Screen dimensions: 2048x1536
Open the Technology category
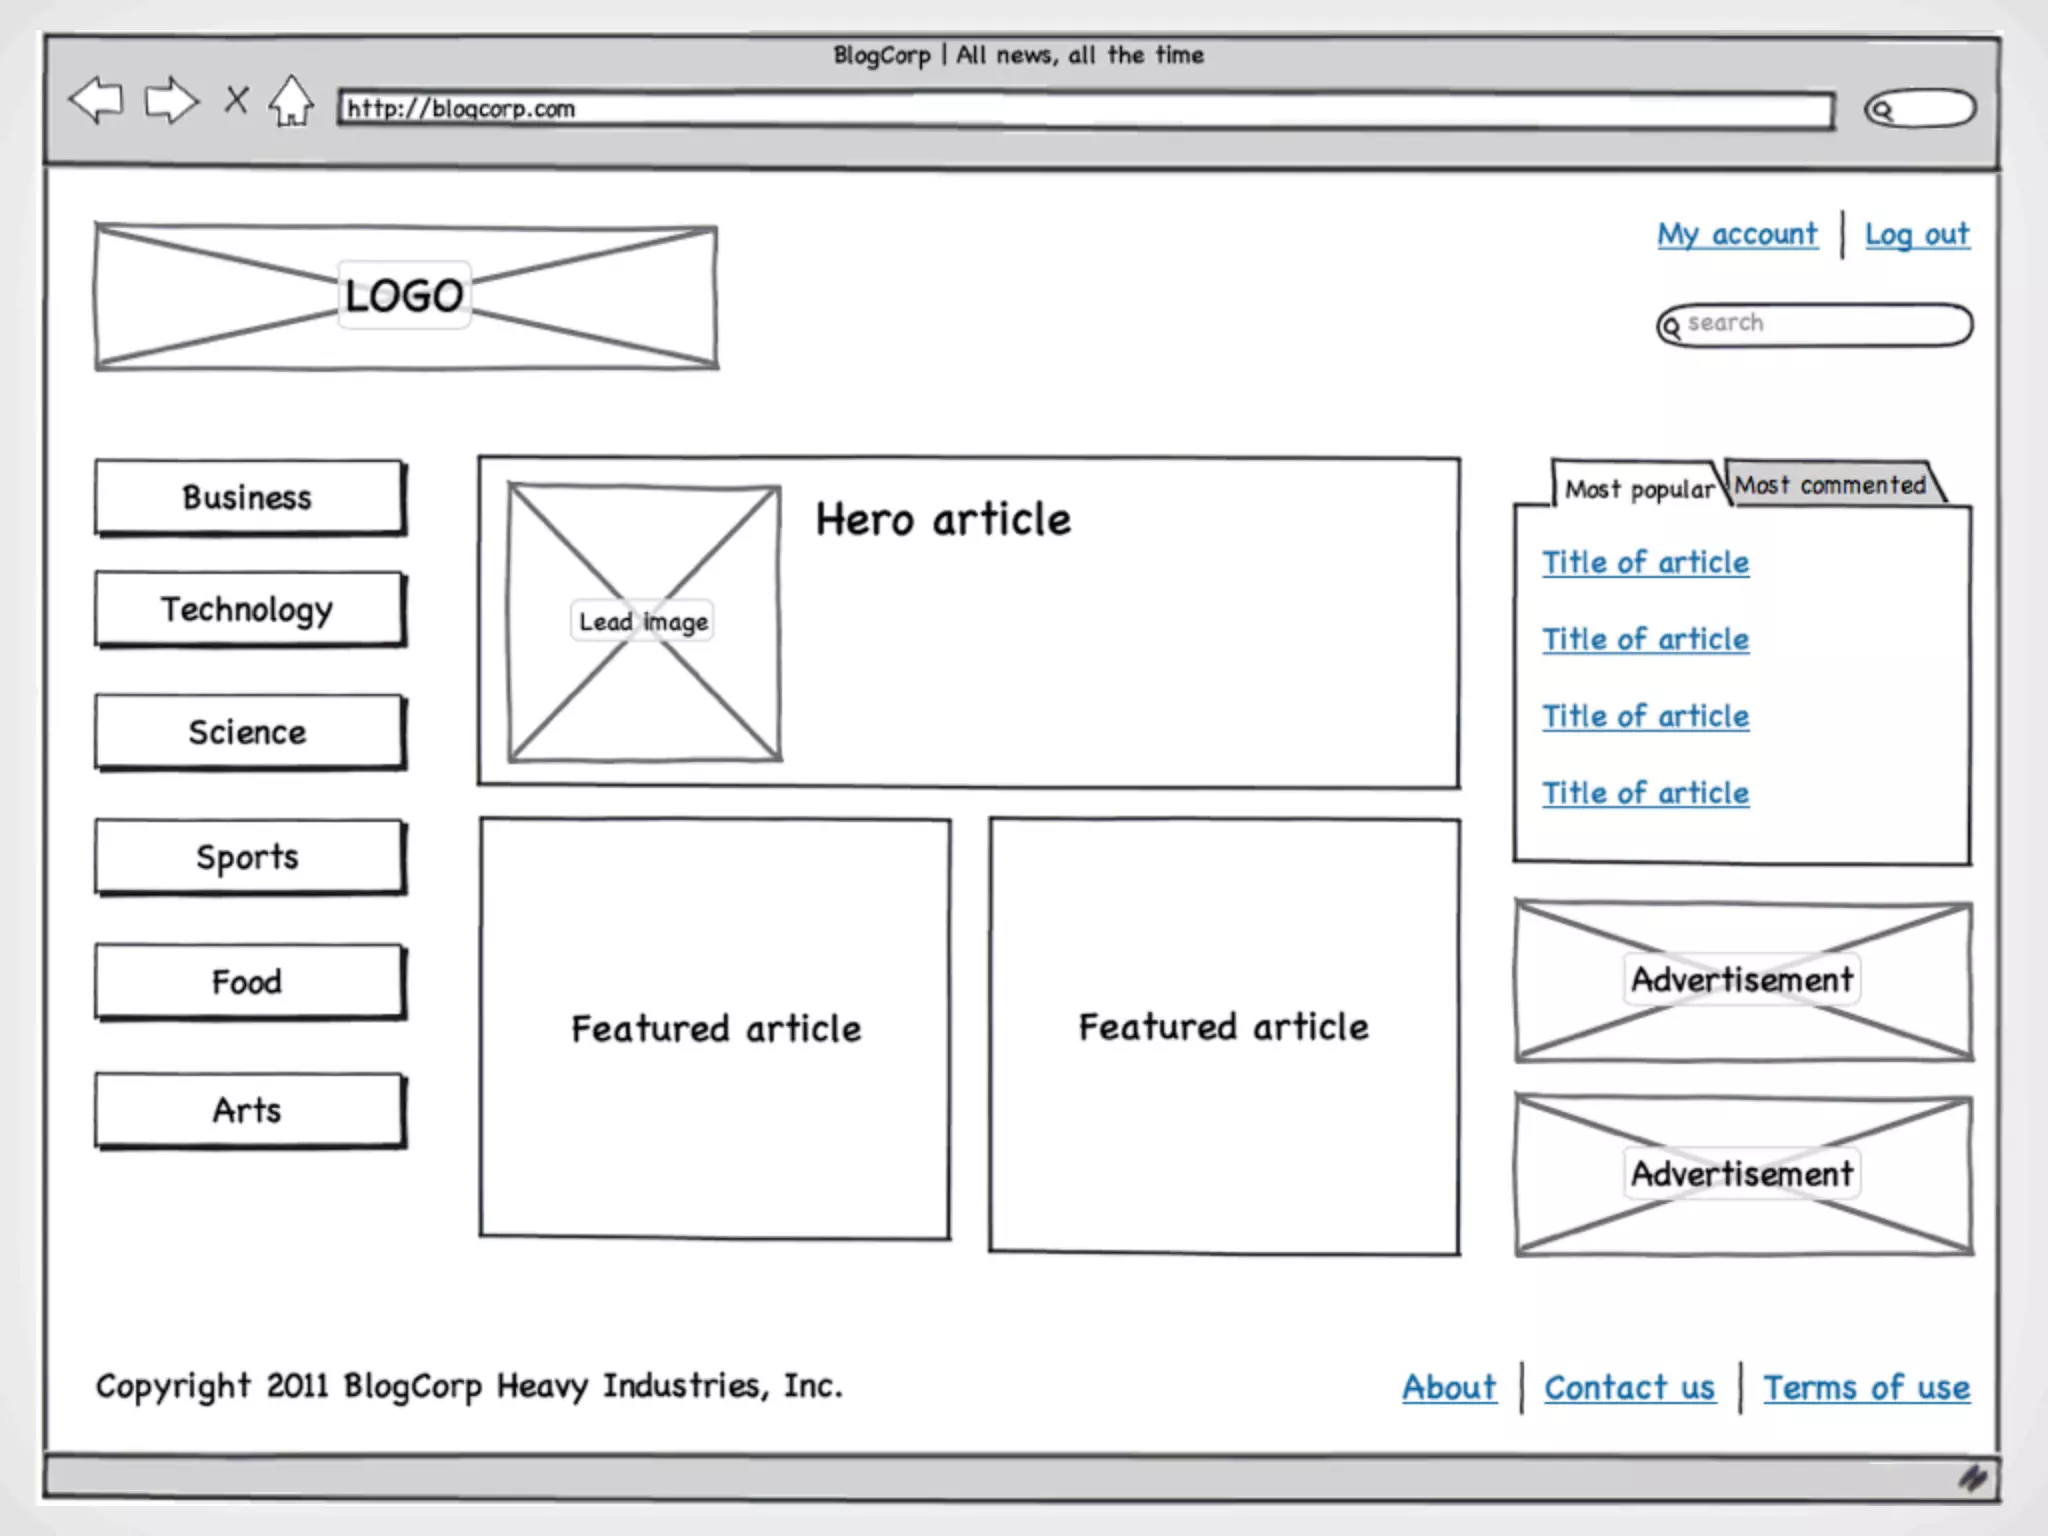click(249, 609)
